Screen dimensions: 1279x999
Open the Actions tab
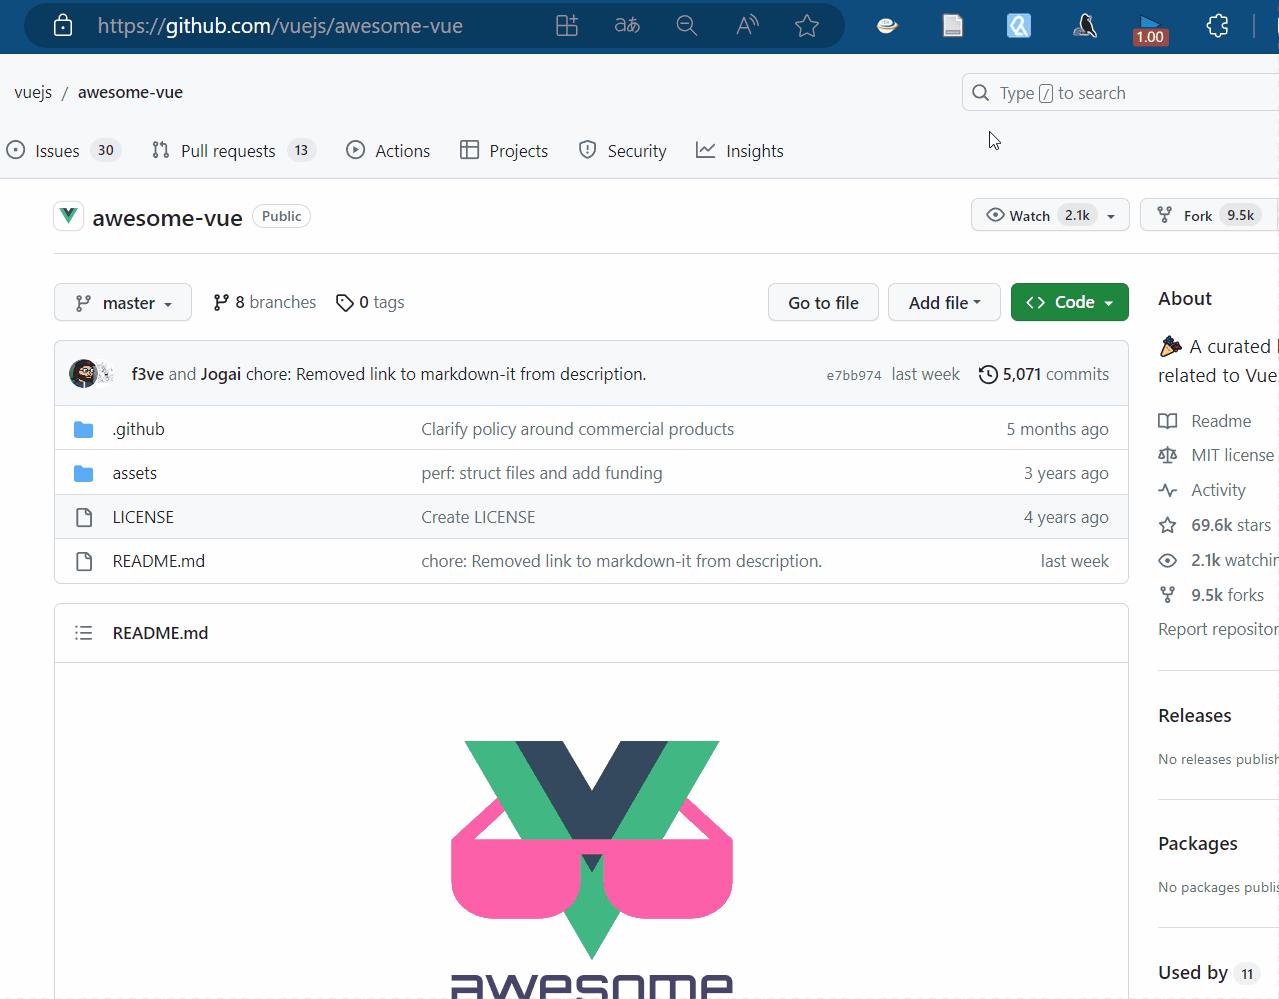pyautogui.click(x=388, y=150)
